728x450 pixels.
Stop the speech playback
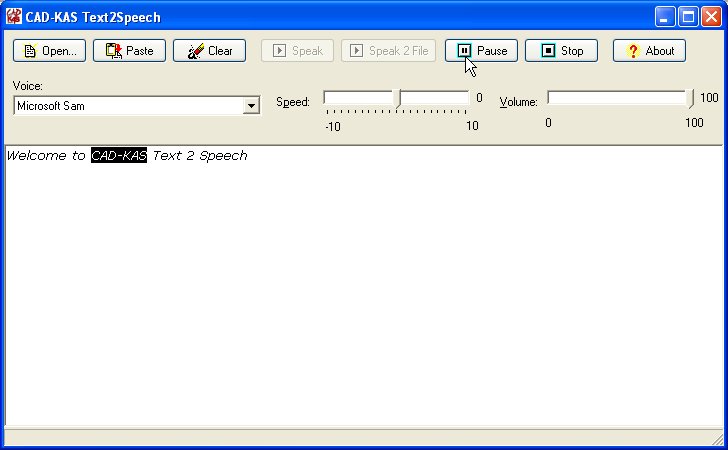click(x=561, y=51)
